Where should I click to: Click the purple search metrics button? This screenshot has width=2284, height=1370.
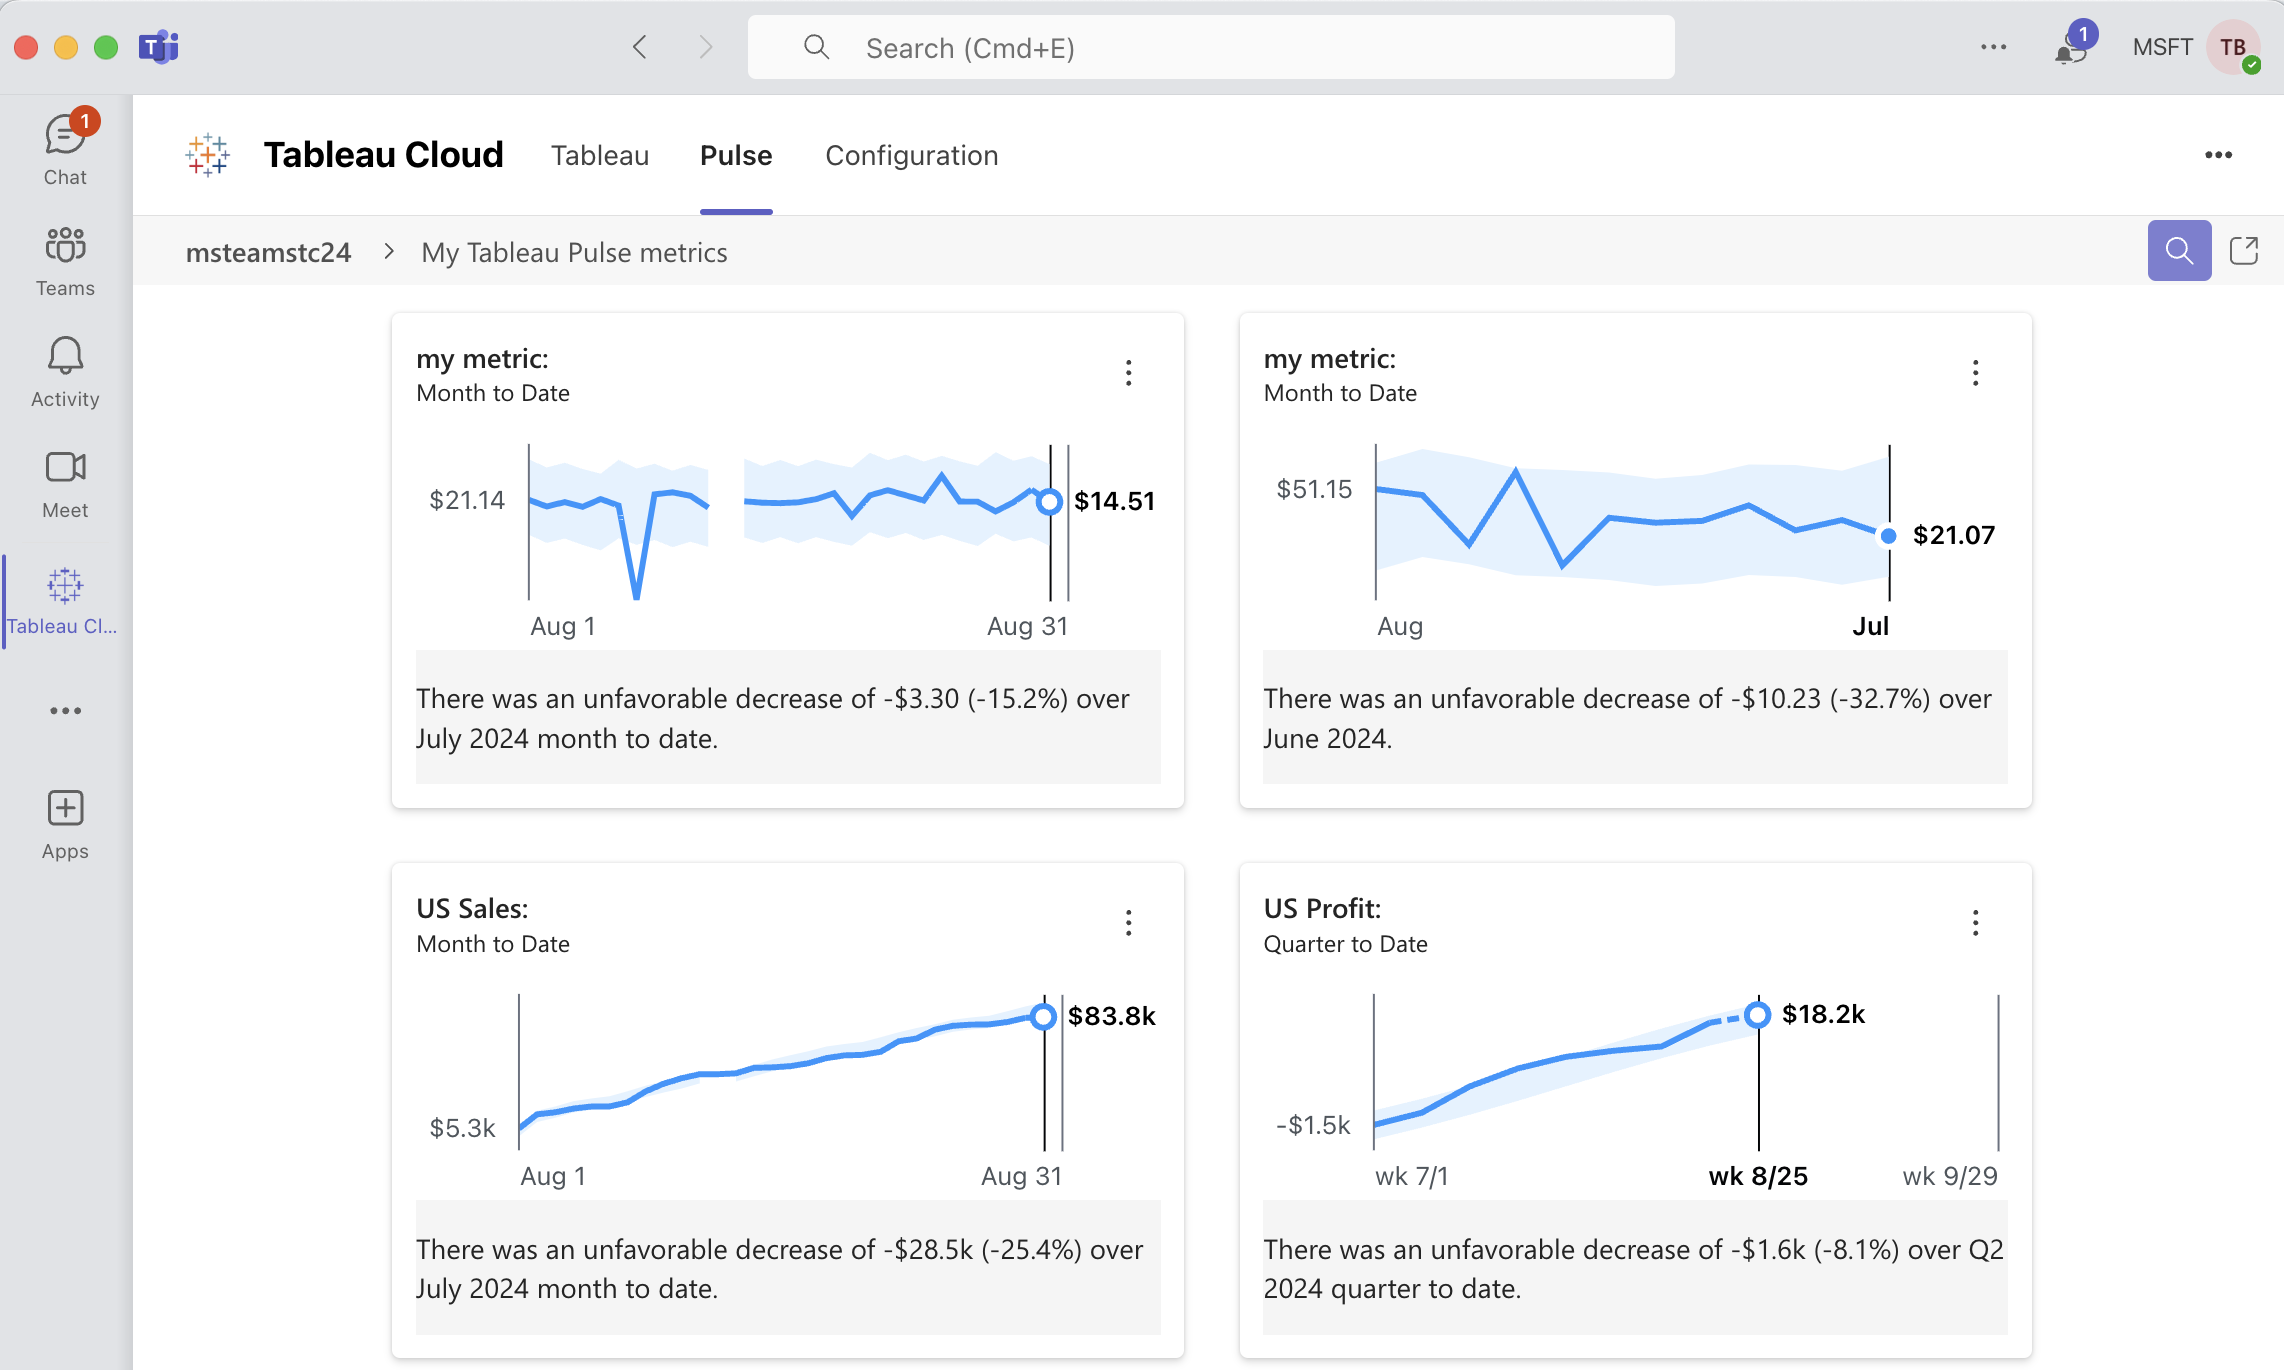tap(2179, 250)
